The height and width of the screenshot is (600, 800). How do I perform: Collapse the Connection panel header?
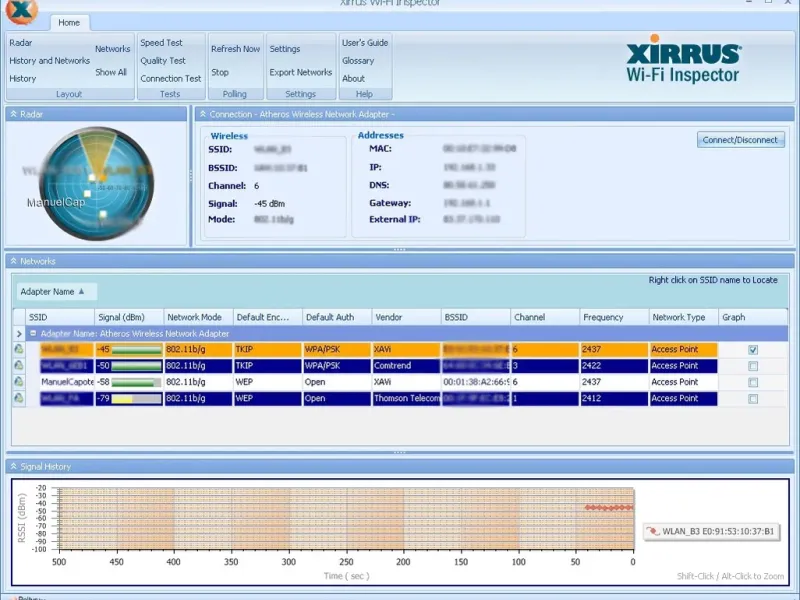[203, 114]
